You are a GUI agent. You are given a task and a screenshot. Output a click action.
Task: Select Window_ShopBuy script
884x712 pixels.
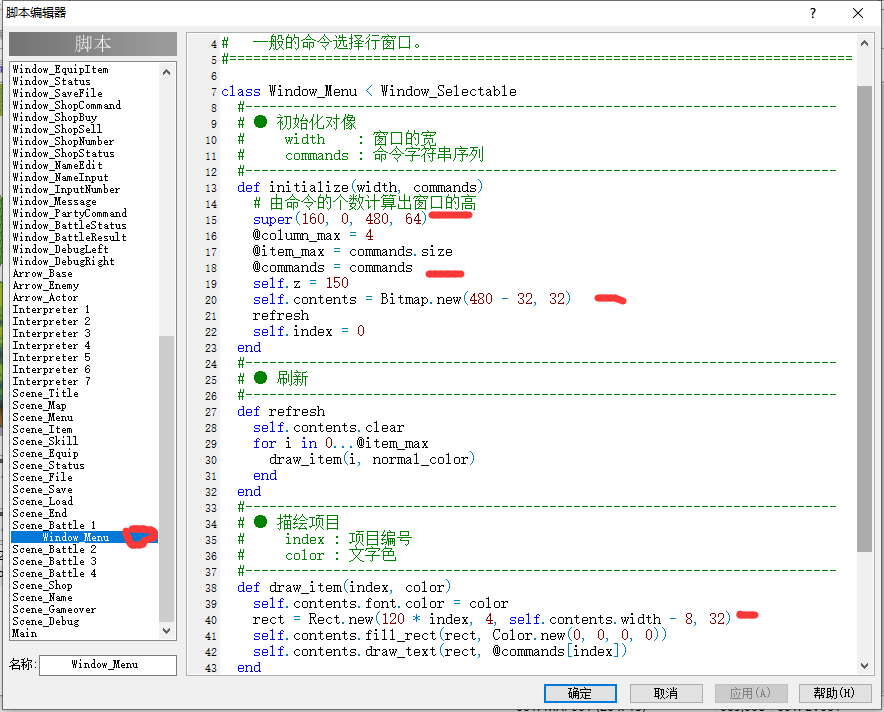55,117
